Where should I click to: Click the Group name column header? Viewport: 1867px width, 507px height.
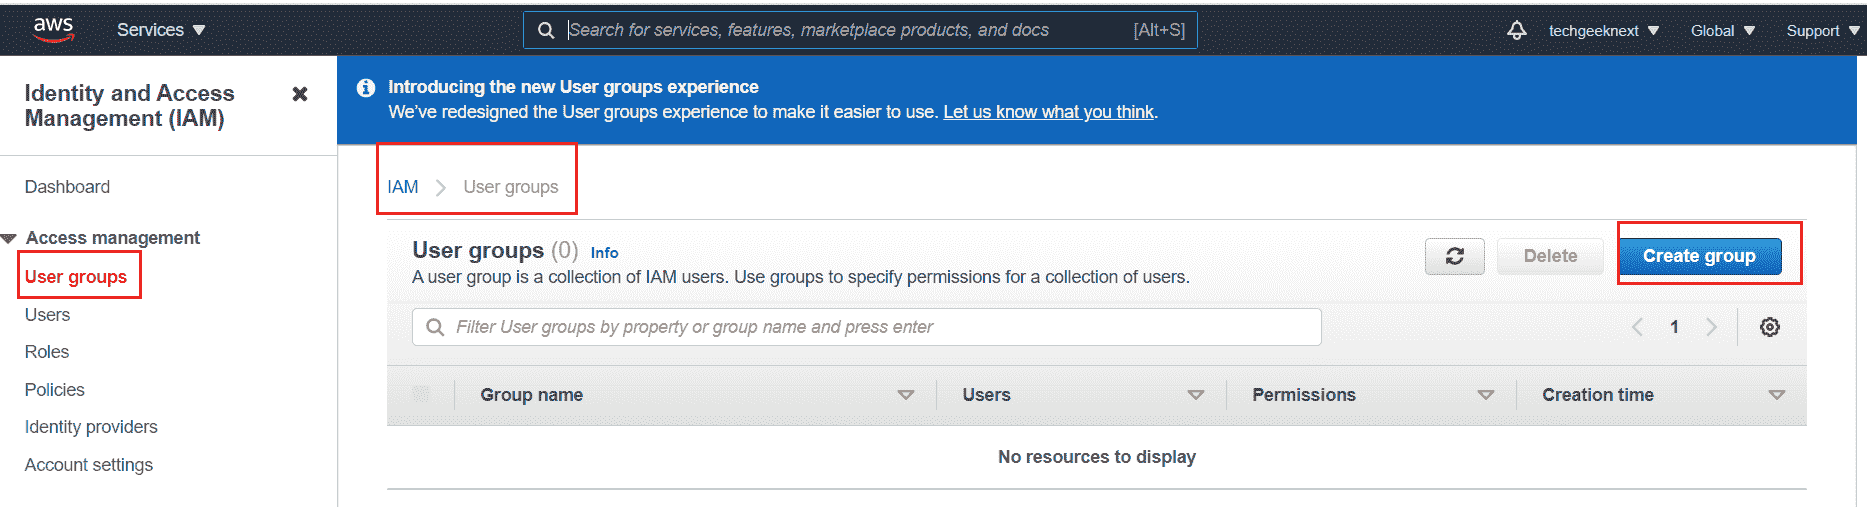coord(531,395)
